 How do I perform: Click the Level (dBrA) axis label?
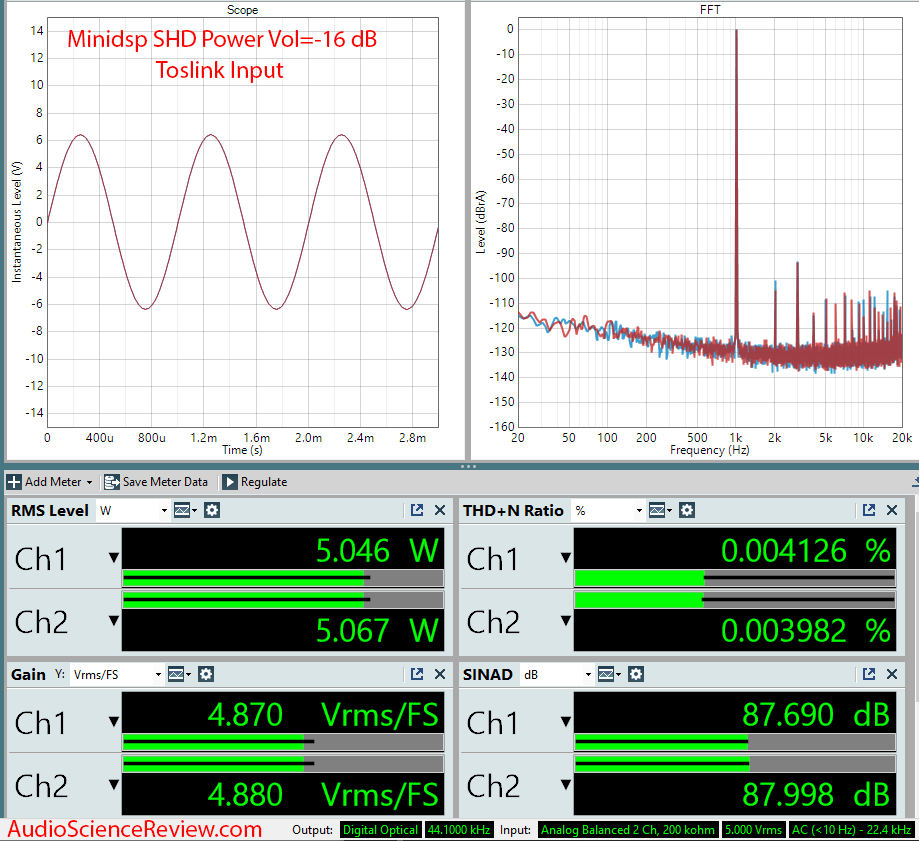(481, 222)
